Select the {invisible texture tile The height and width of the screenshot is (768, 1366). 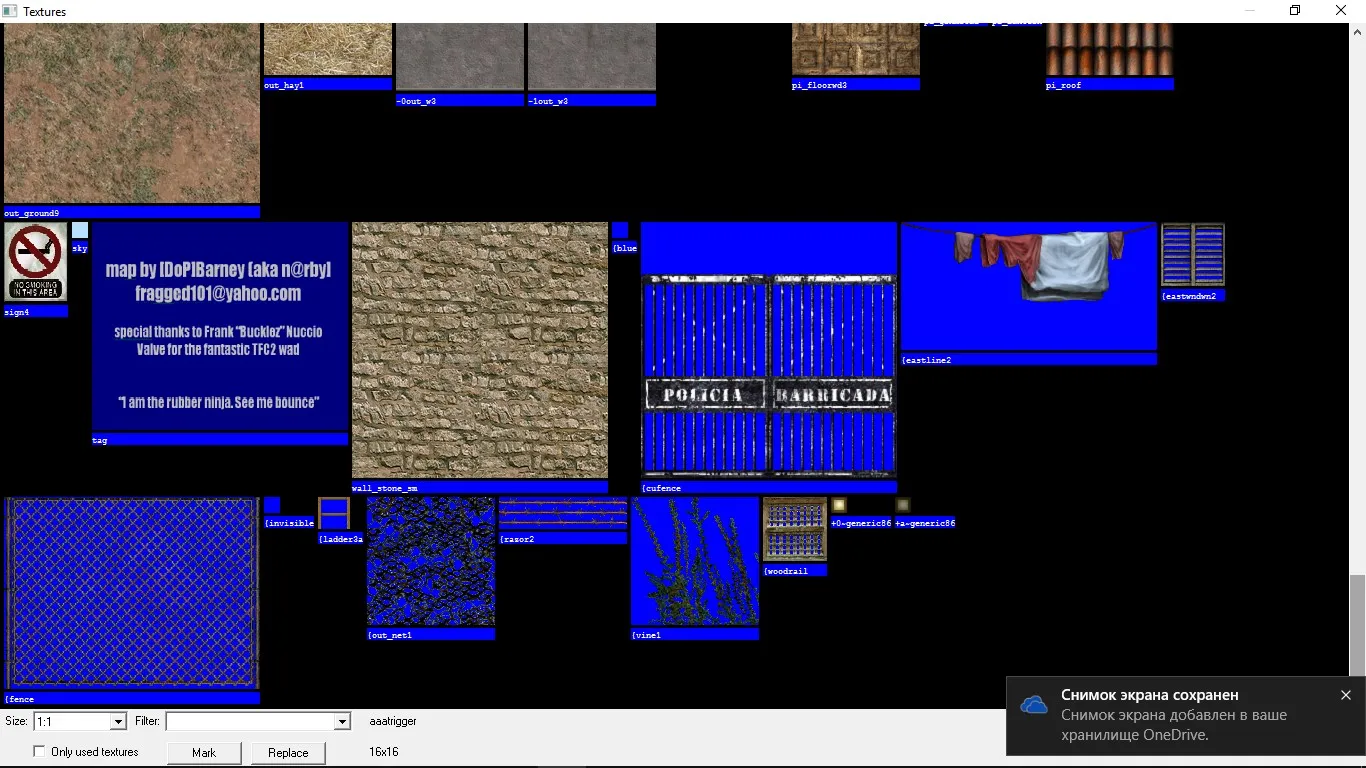[272, 505]
